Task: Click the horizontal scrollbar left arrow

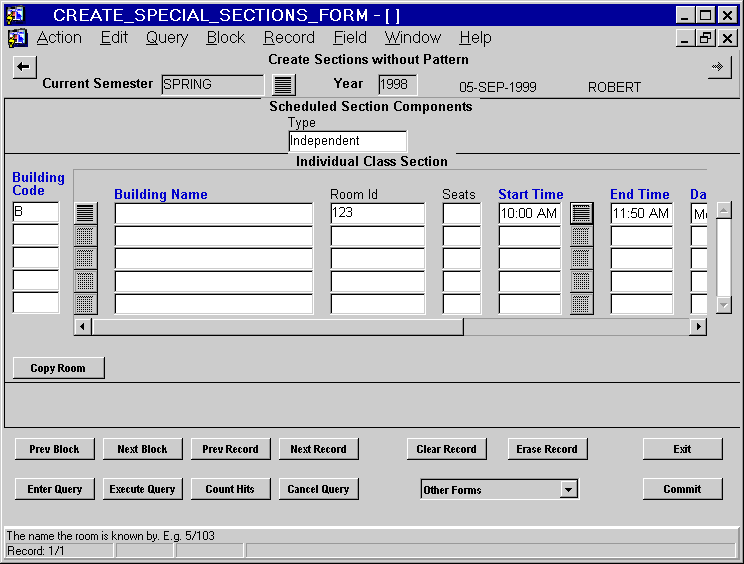Action: pyautogui.click(x=83, y=327)
